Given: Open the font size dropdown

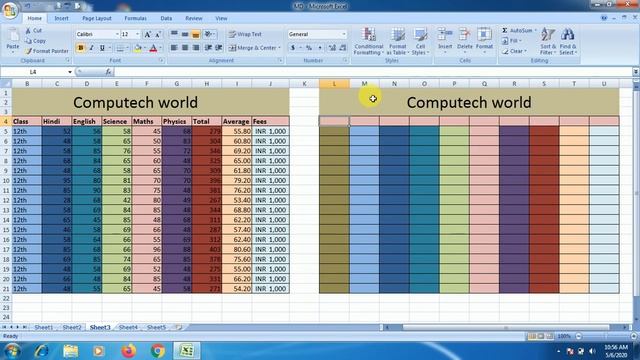Looking at the screenshot, I should tap(138, 34).
